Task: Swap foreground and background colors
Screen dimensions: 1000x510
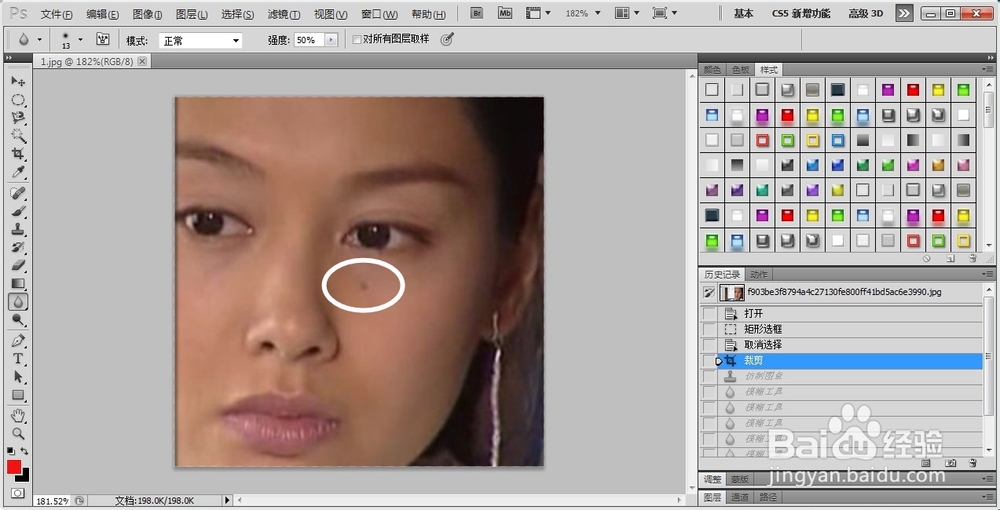Action: pos(25,451)
